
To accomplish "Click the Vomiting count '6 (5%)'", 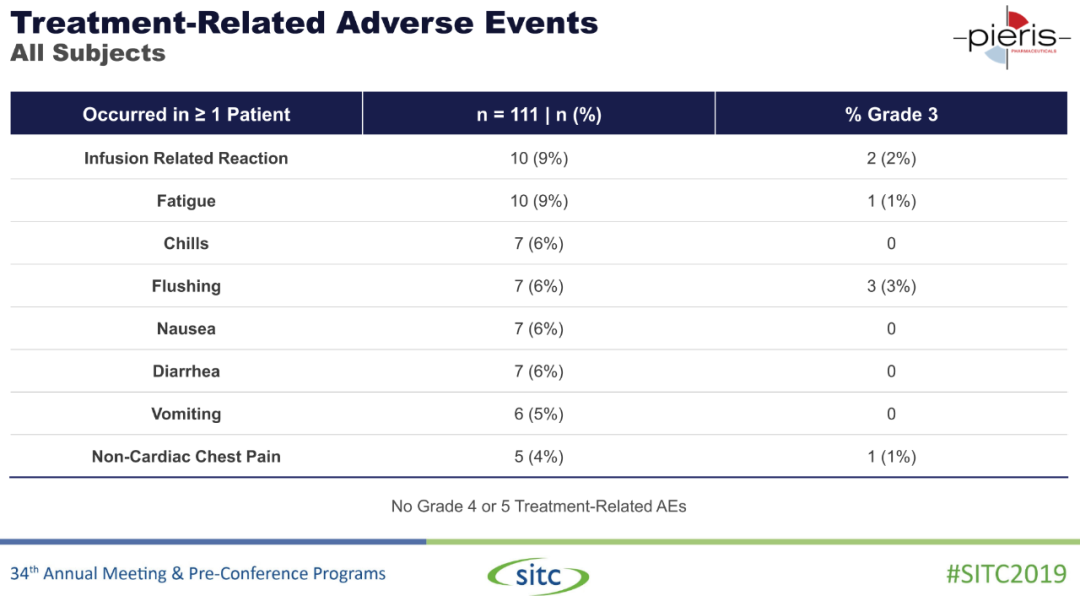I will (538, 414).
